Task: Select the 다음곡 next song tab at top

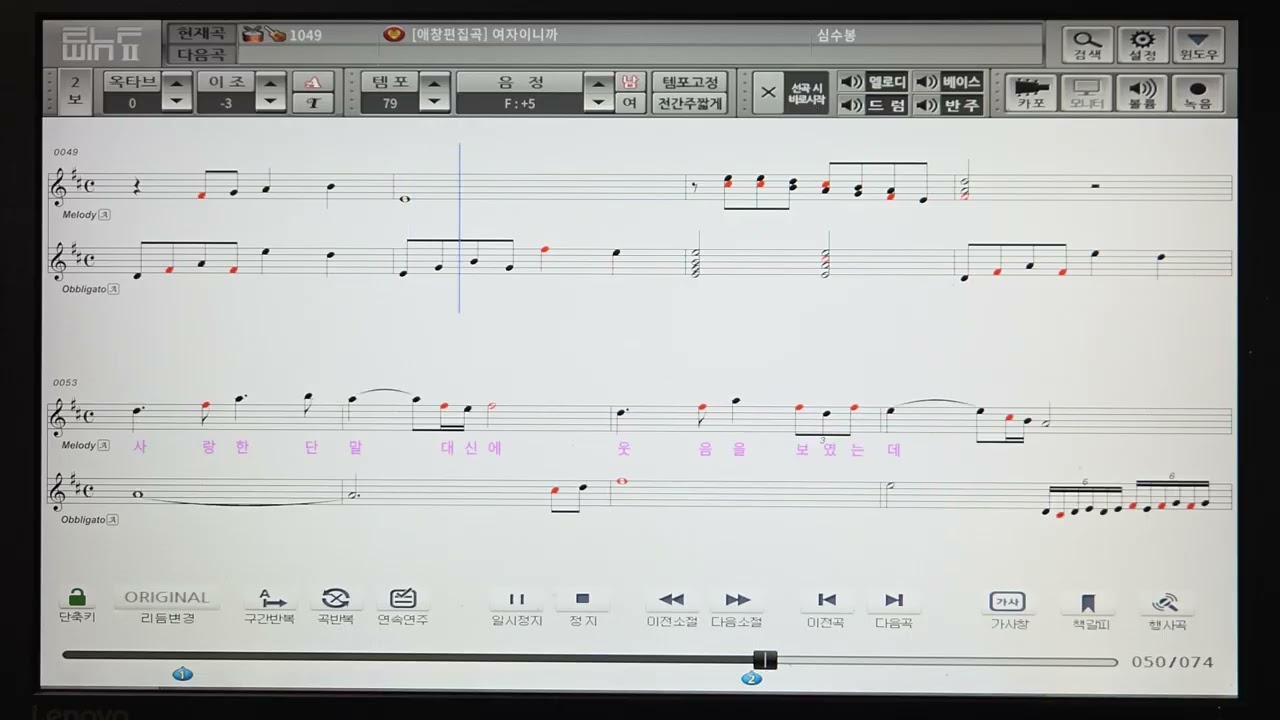Action: click(201, 55)
